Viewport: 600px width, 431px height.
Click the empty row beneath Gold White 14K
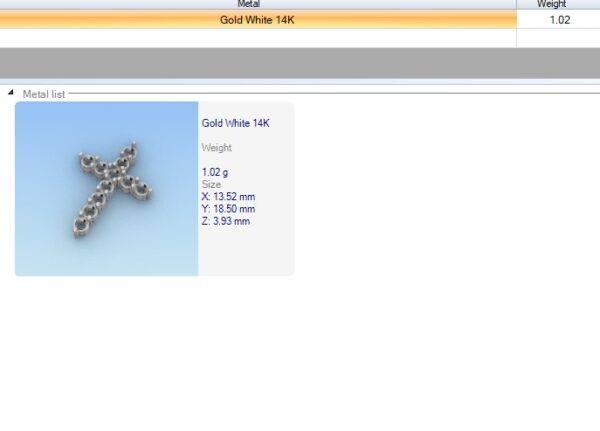257,38
